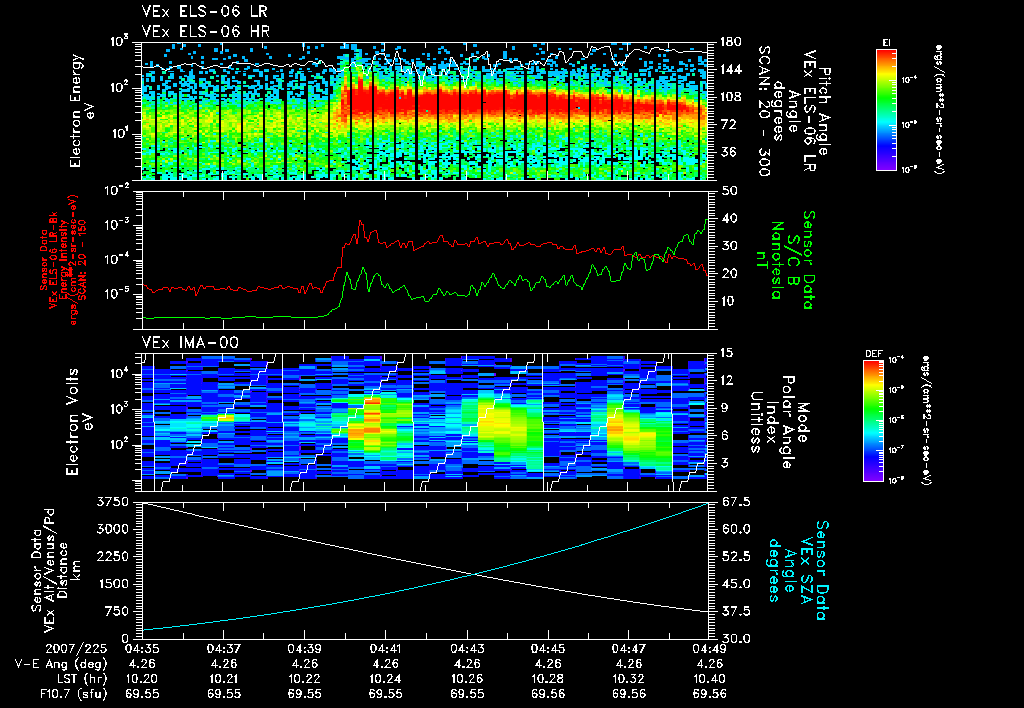Viewport: 1024px width, 708px height.
Task: Select the 'VEx ELS-06 HR' title text
Action: click(x=206, y=31)
